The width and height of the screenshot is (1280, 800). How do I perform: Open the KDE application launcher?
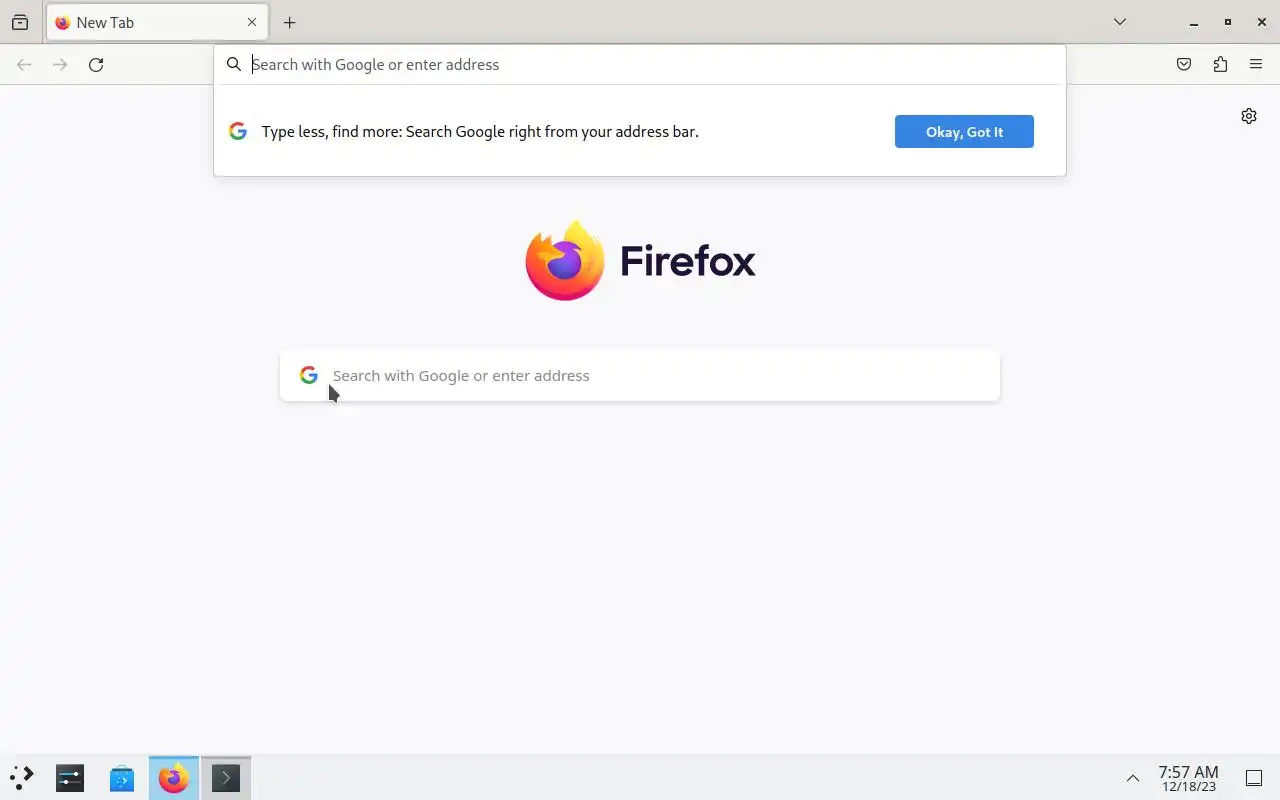pos(22,778)
